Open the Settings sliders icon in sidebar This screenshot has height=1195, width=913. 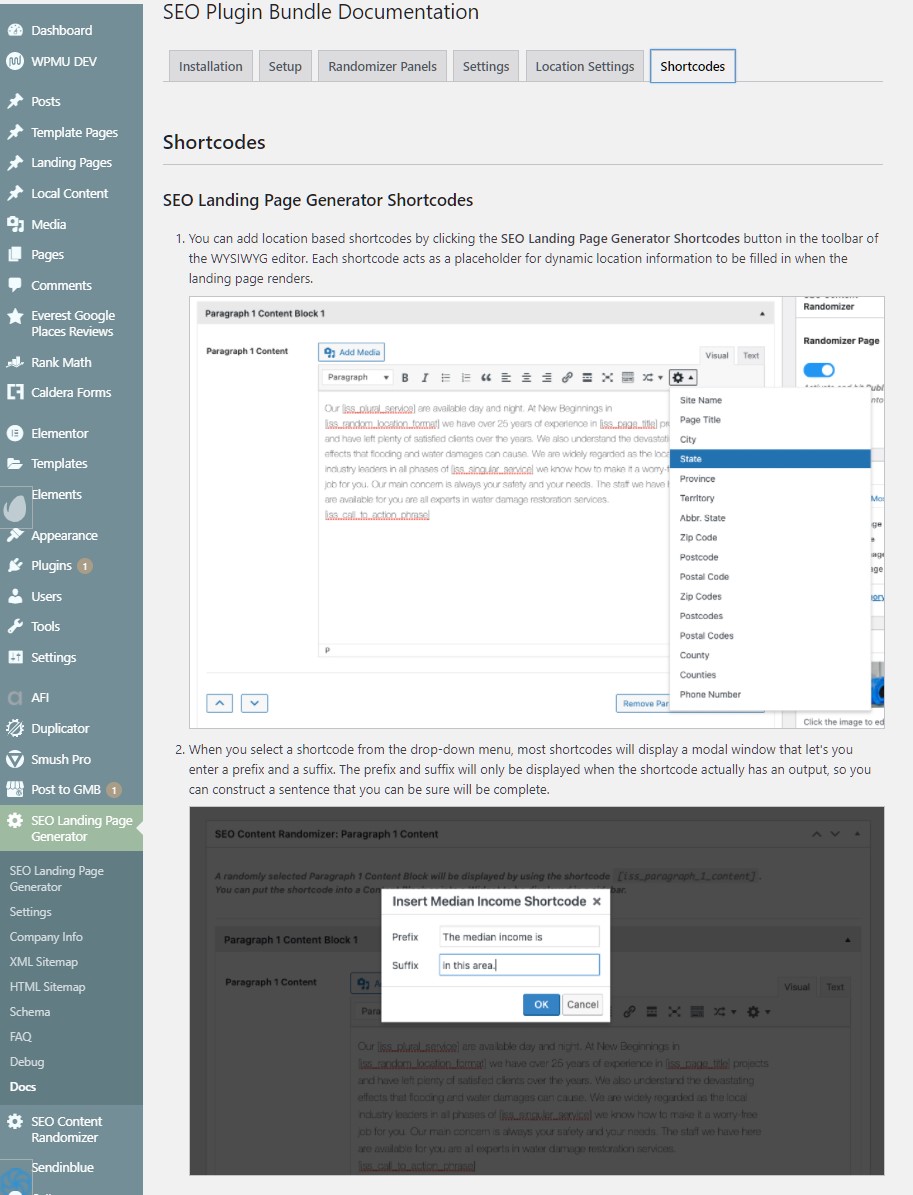[15, 657]
